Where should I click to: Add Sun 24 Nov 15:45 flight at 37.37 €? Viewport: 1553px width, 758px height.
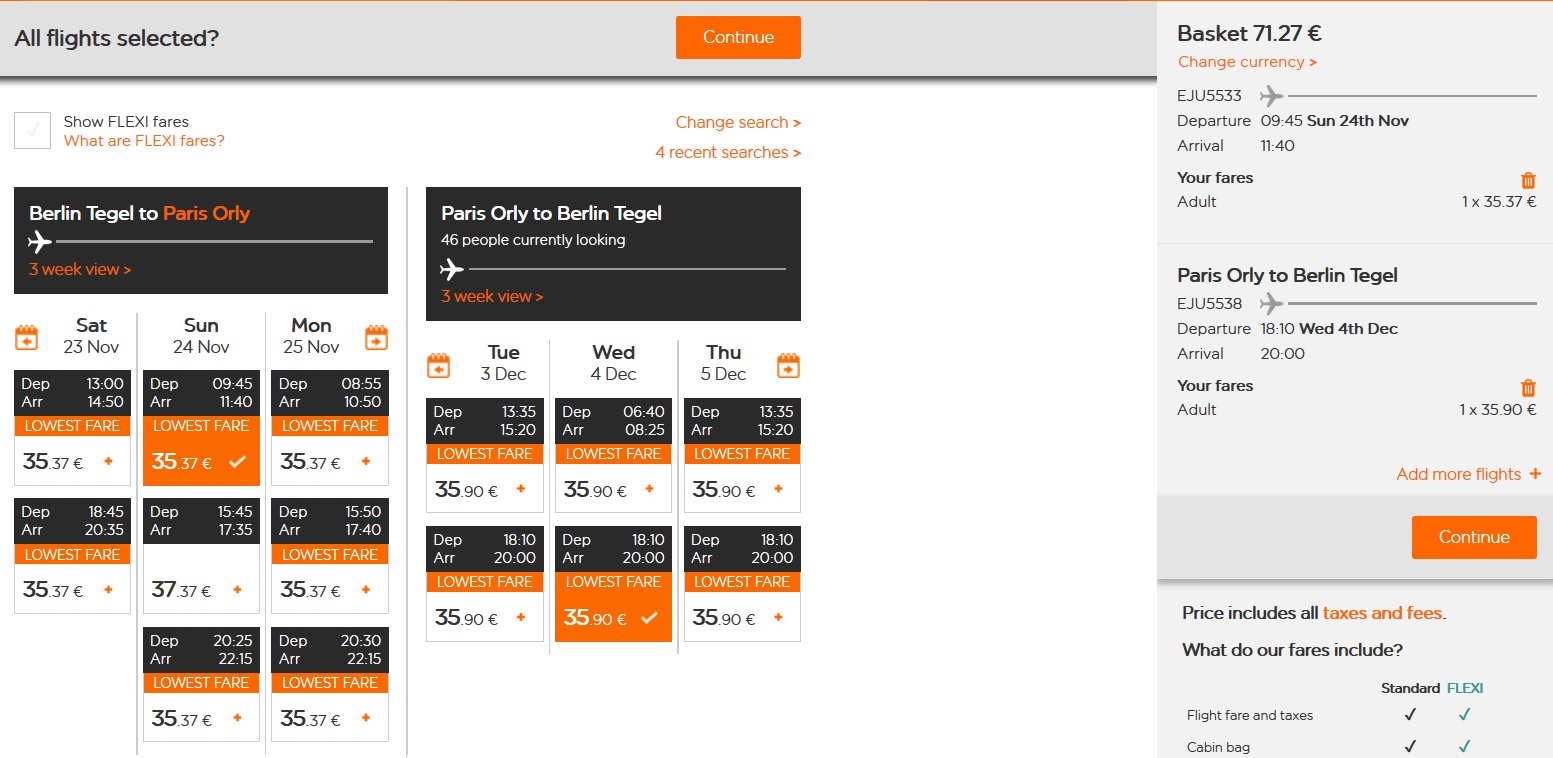point(237,590)
